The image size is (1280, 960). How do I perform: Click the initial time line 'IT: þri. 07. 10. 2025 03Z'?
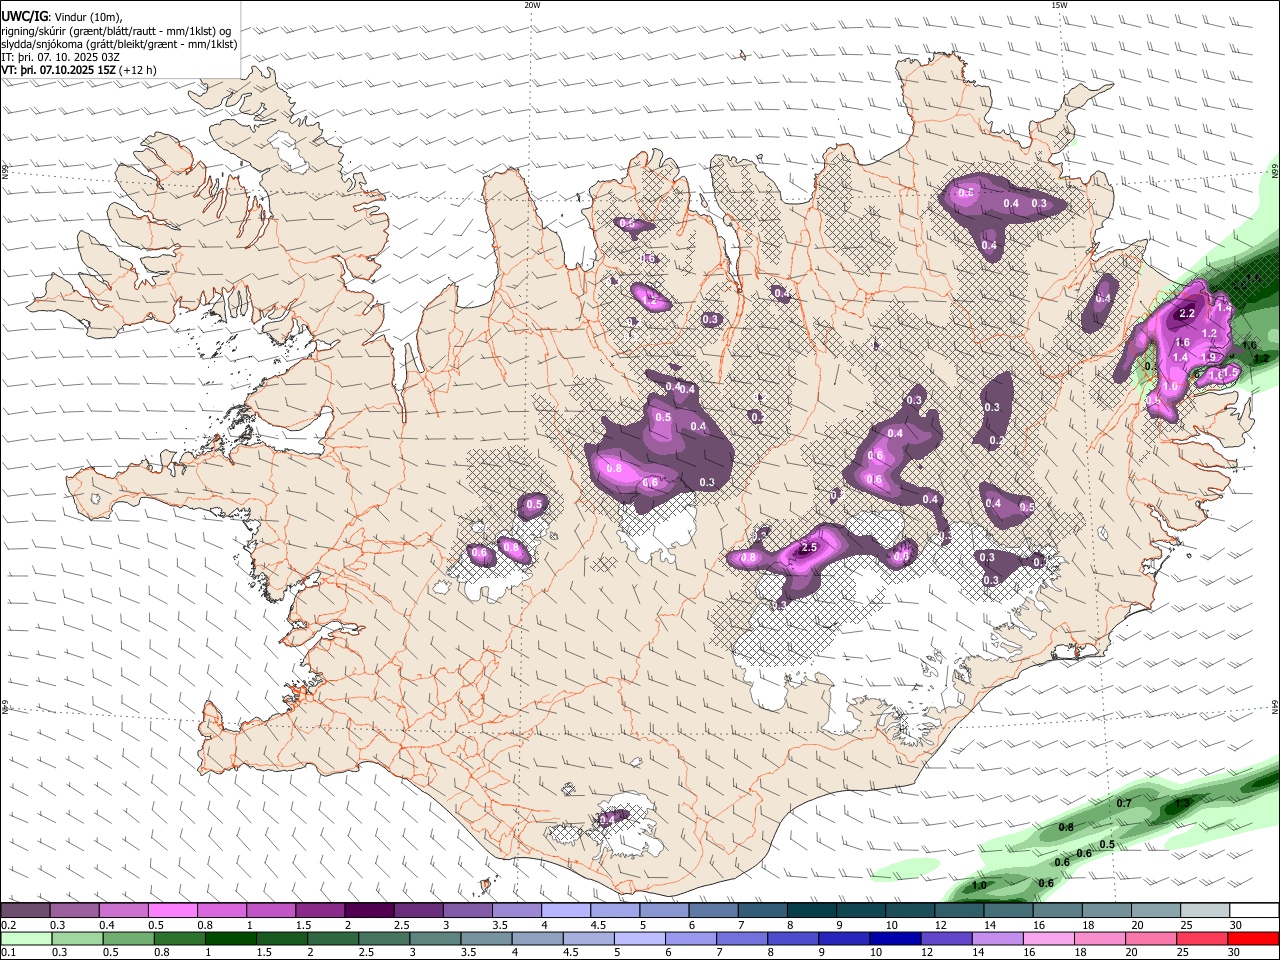[61, 57]
